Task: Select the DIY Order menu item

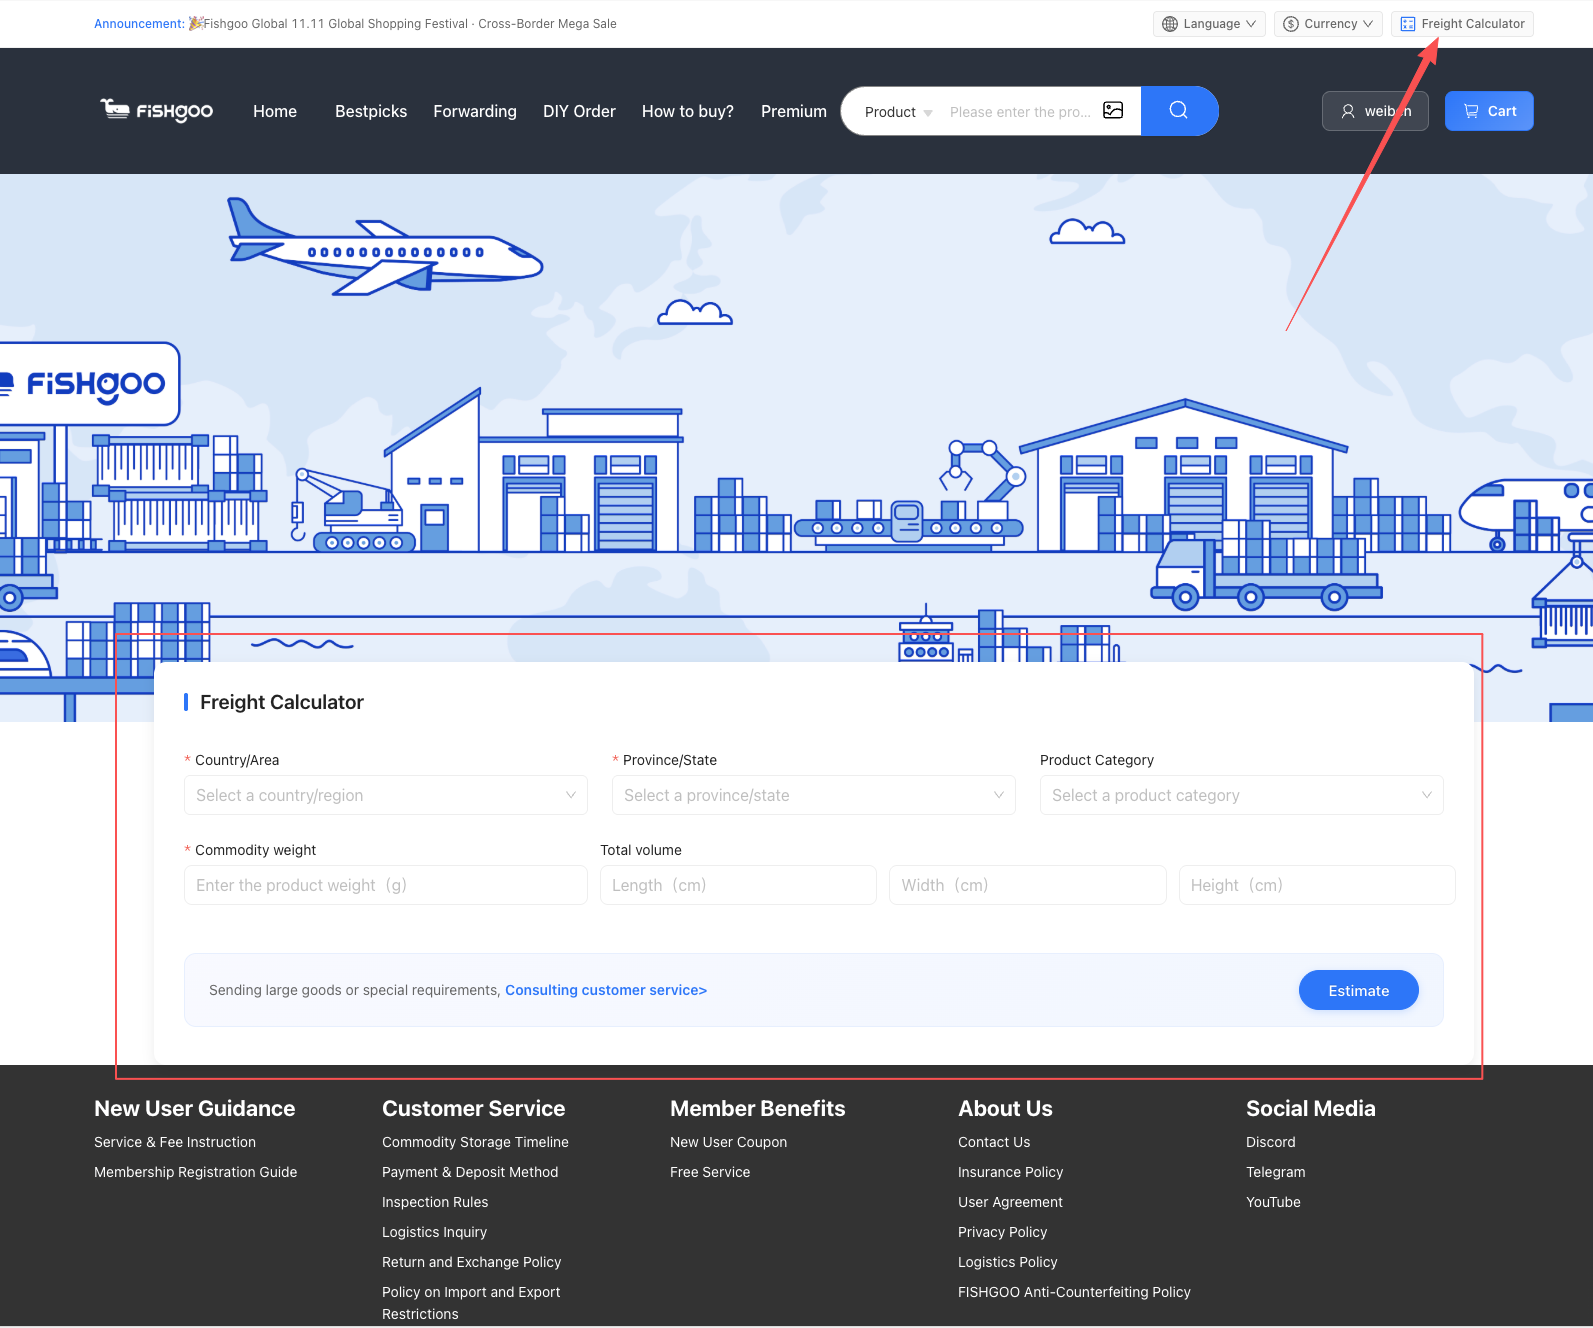Action: [579, 111]
